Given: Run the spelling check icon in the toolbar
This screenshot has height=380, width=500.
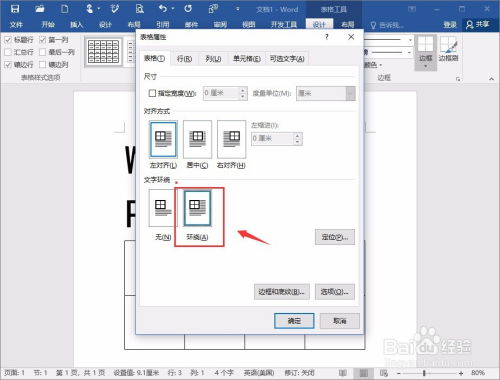Looking at the screenshot, I should 114,9.
